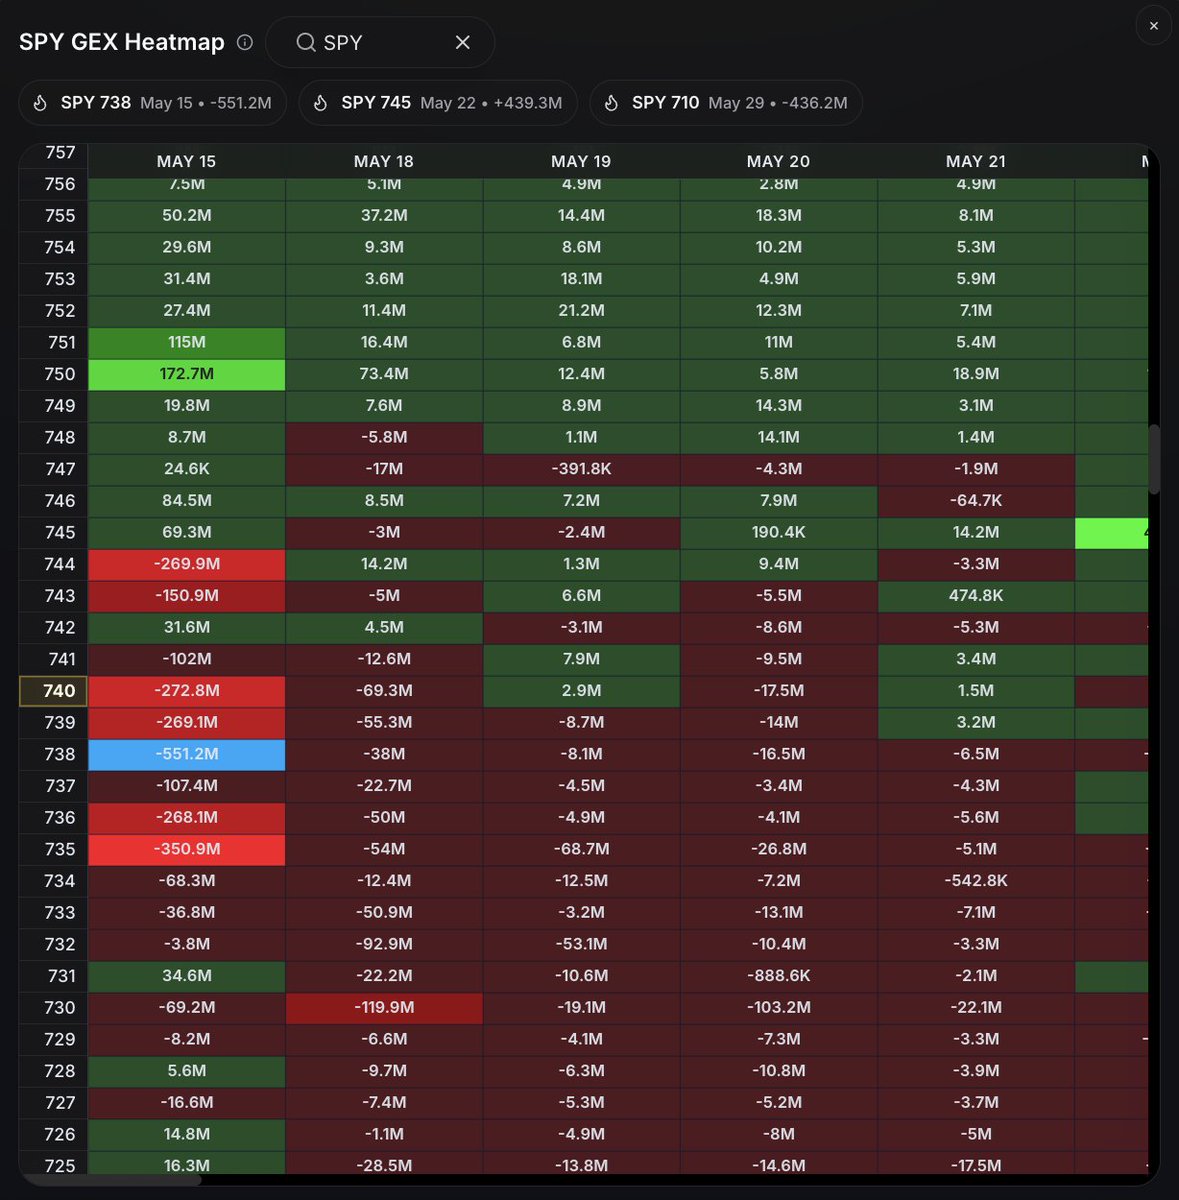Select the 738 strike row label
Viewport: 1179px width, 1200px height.
point(54,754)
